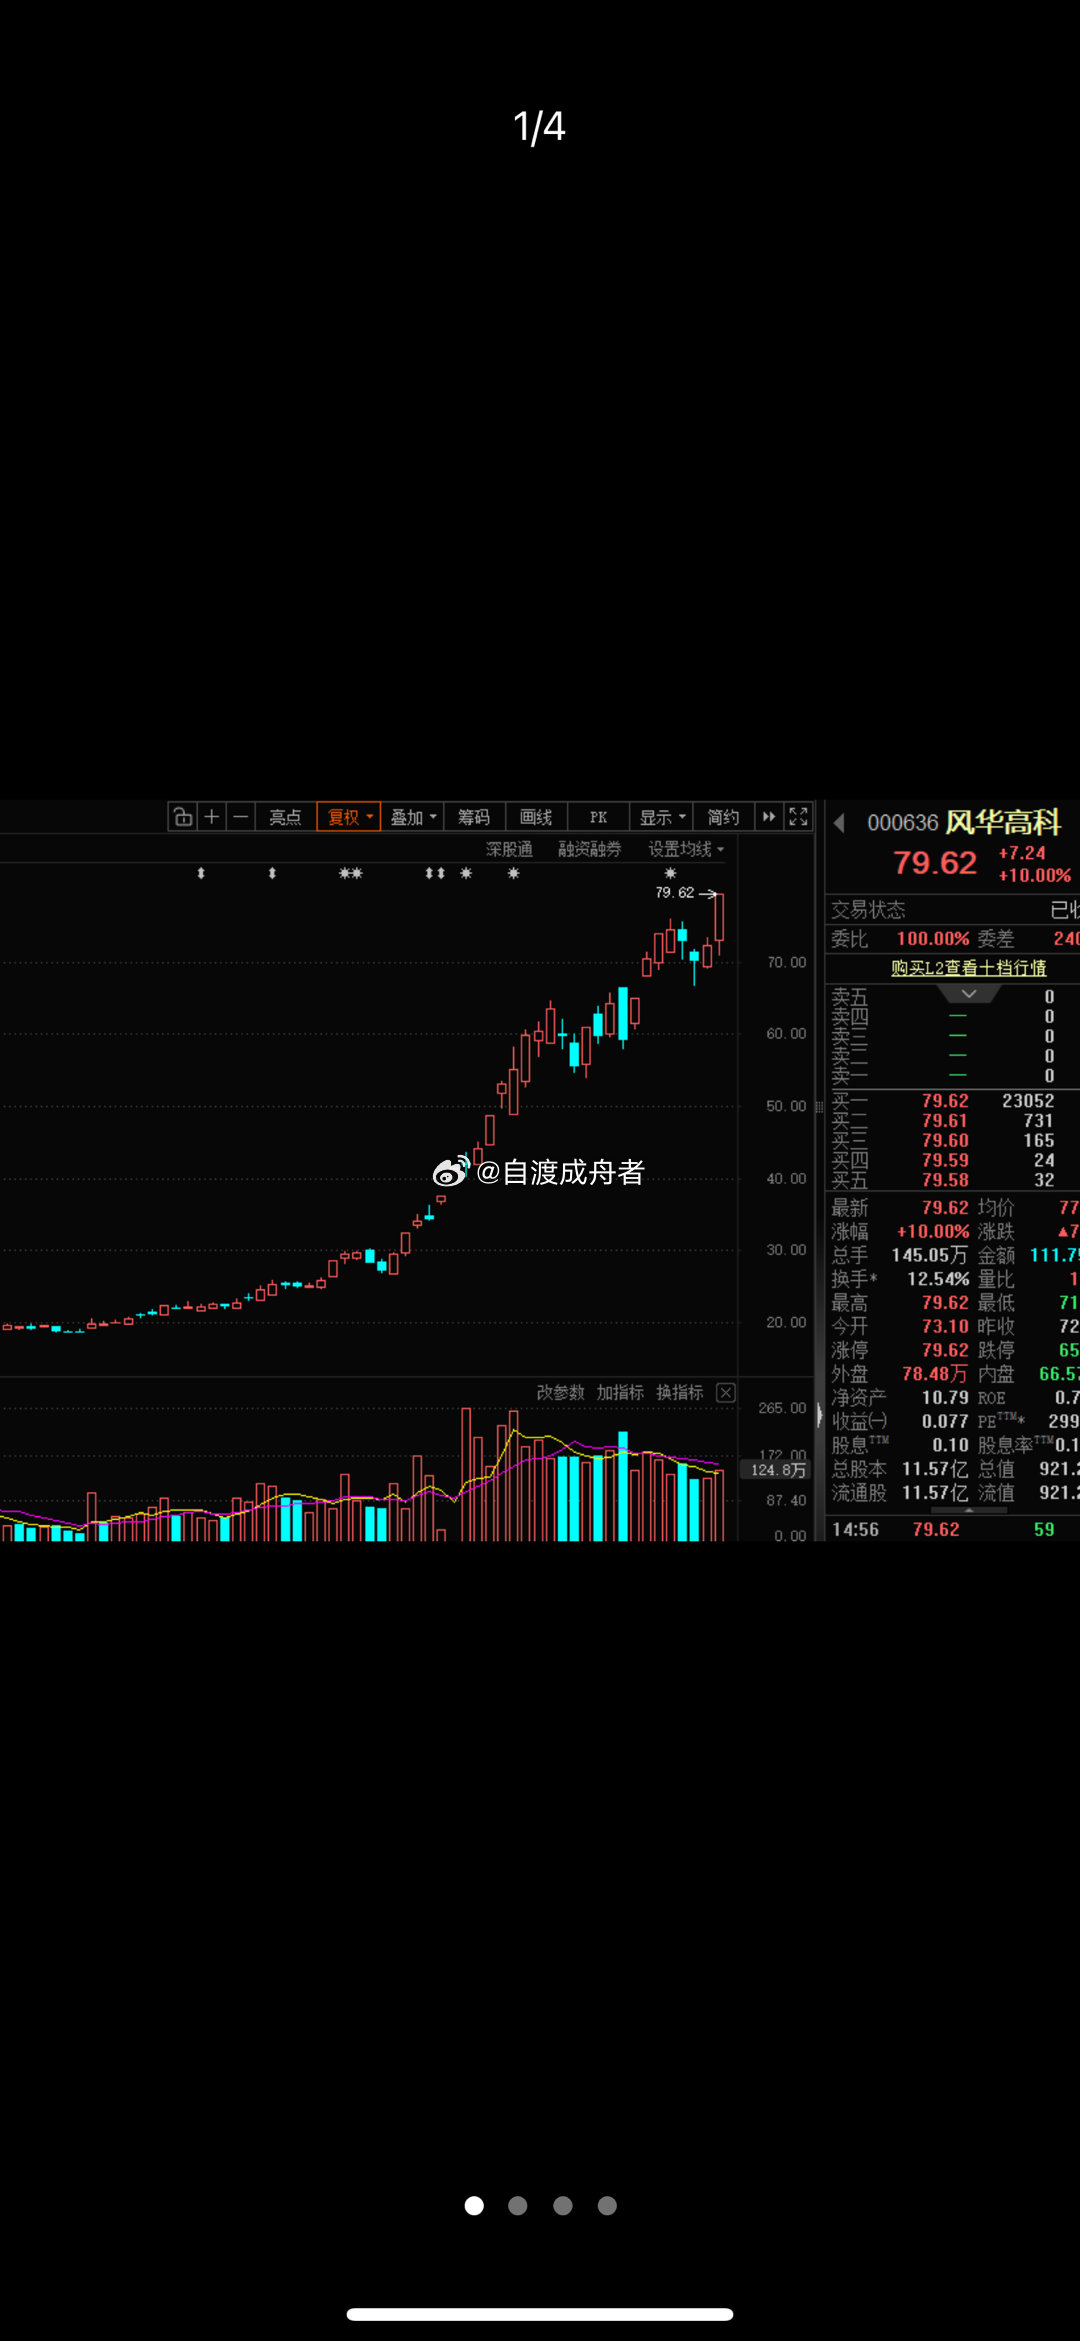Click 换指标 to switch indicator
The image size is (1080, 2341).
click(x=680, y=1392)
